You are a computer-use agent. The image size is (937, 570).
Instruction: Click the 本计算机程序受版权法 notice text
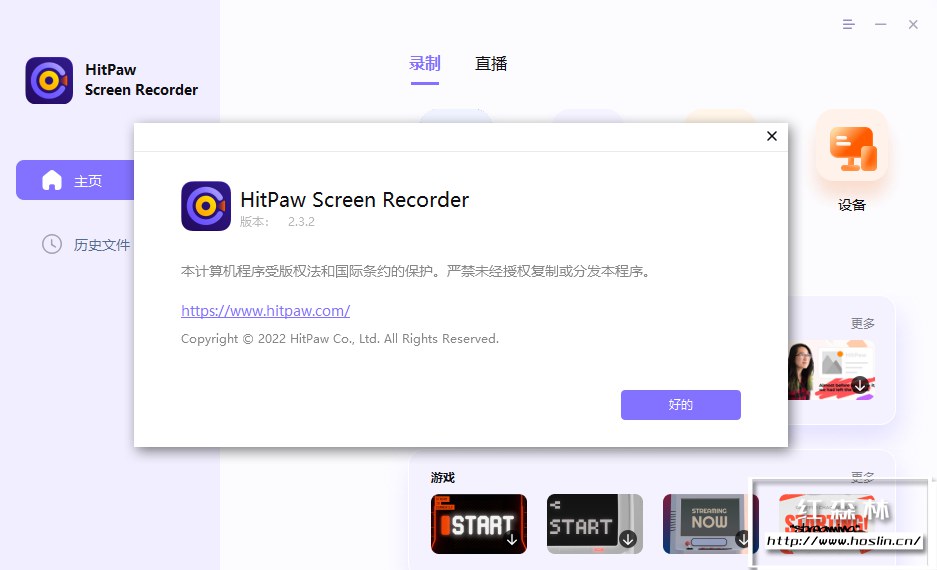tap(415, 271)
